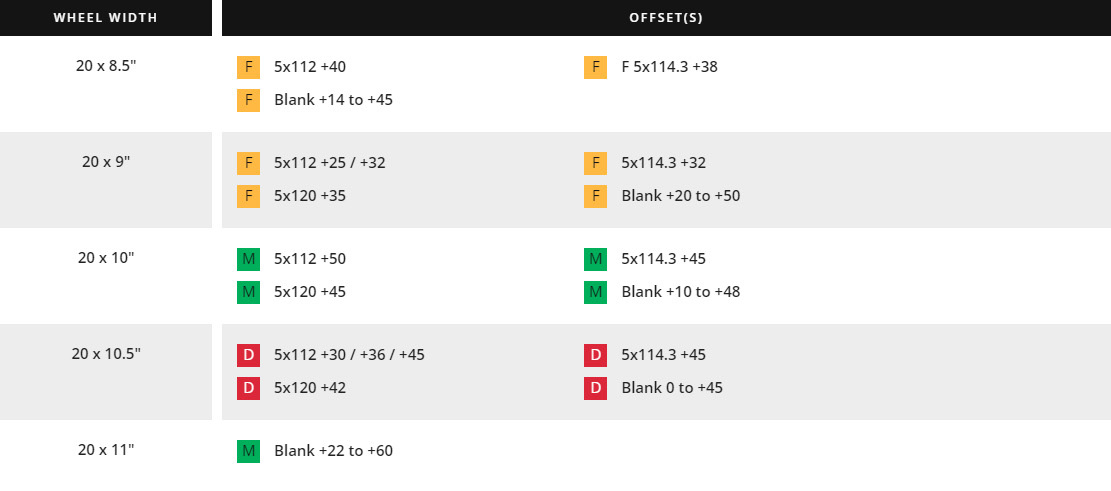Image resolution: width=1111 pixels, height=491 pixels.
Task: Select the 20 x 8.5" wheel width row label
Action: pos(106,67)
